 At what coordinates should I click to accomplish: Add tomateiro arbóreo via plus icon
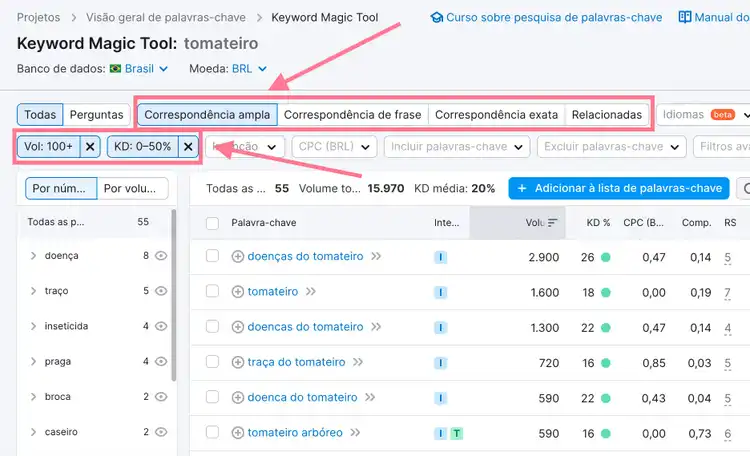coord(238,433)
